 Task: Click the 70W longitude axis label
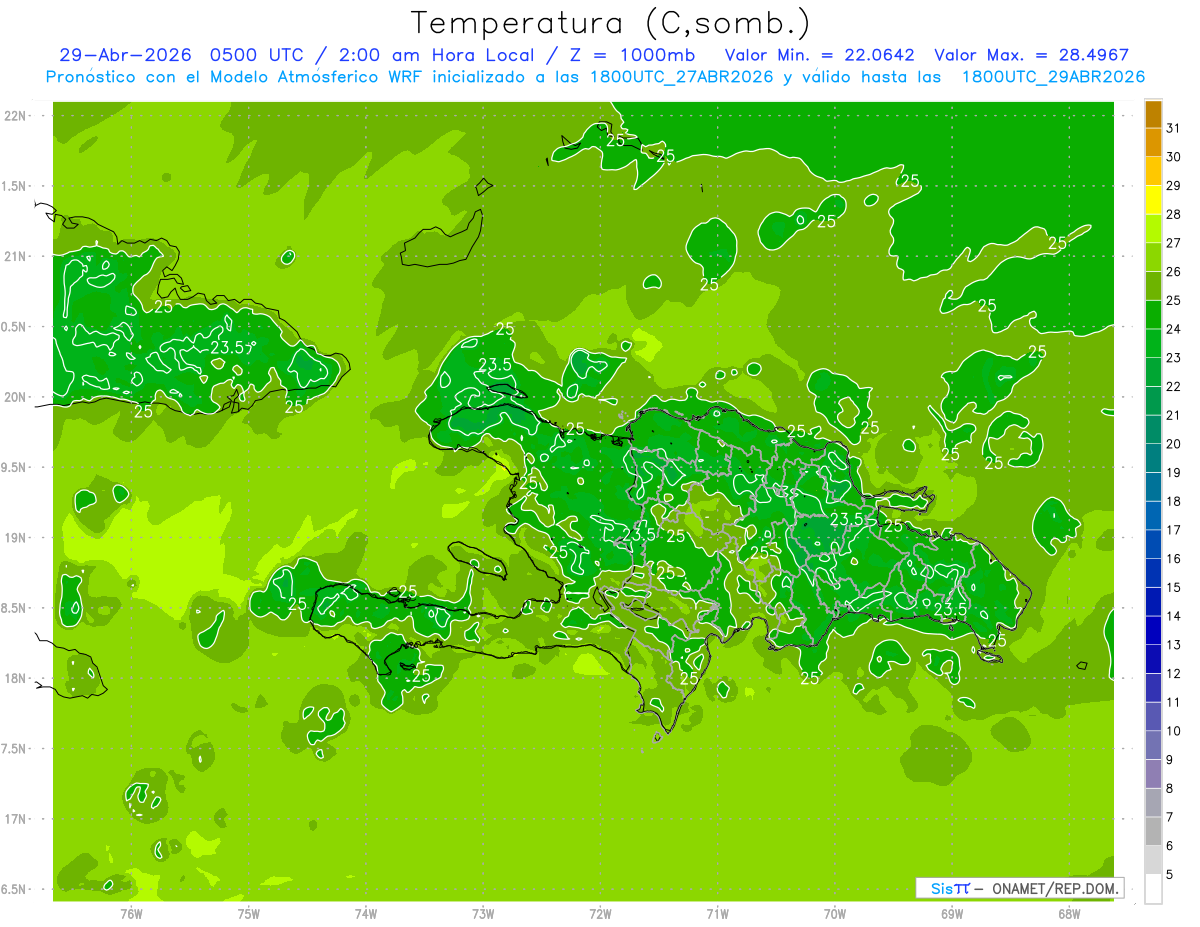coord(834,914)
